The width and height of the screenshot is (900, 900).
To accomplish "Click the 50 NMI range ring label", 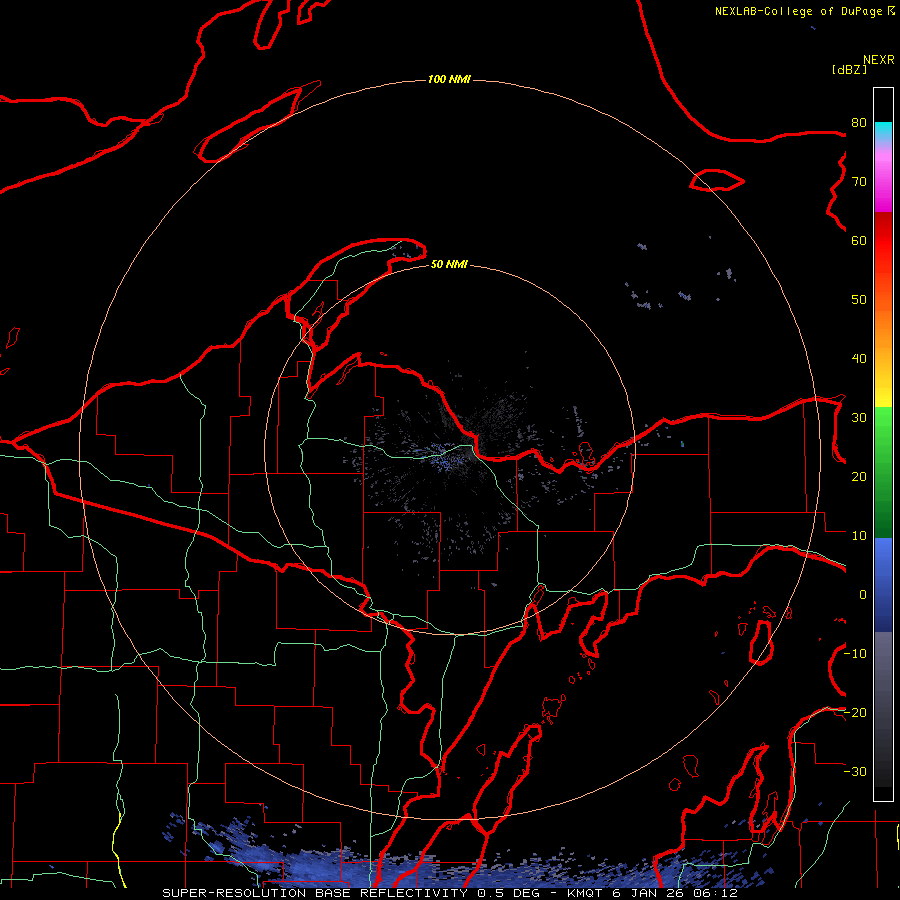I will coord(449,264).
